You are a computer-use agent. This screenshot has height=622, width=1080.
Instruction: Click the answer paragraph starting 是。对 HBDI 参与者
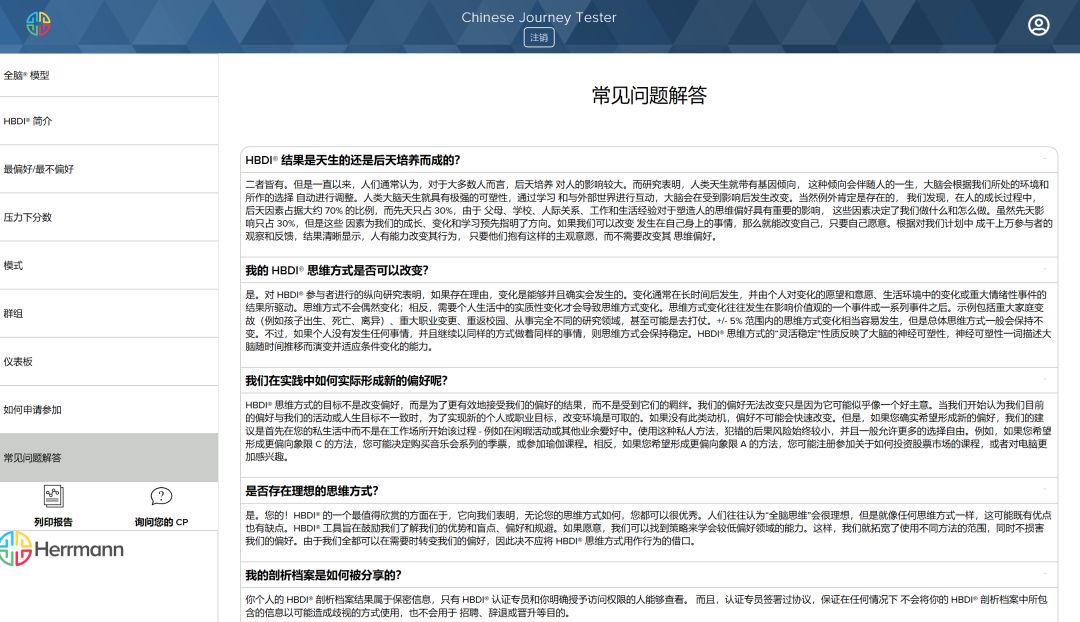(649, 320)
